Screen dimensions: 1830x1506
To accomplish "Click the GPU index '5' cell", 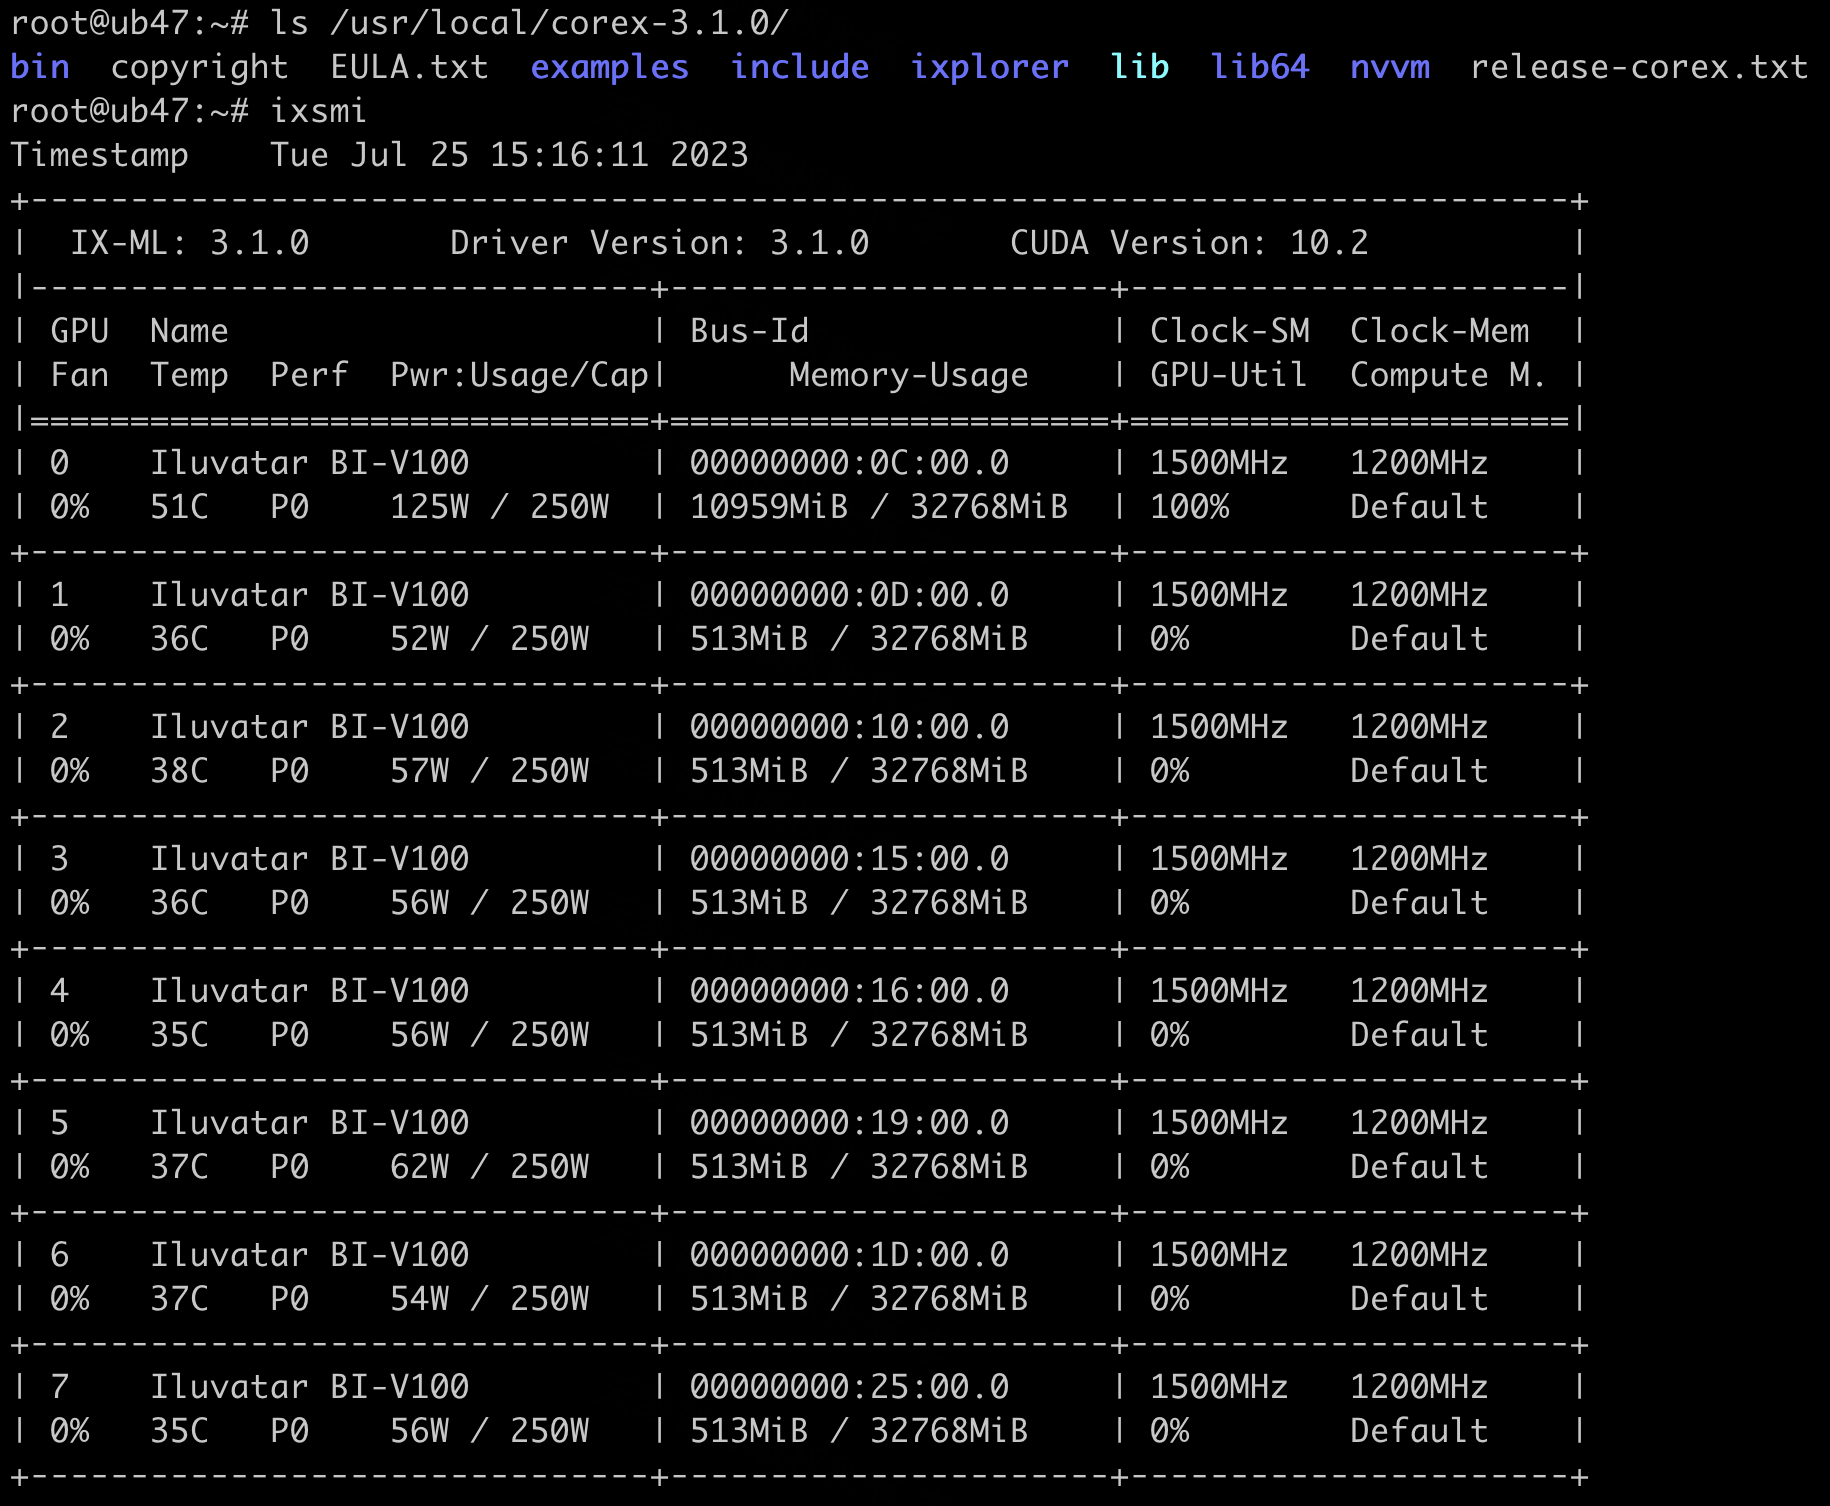I will tap(59, 1123).
